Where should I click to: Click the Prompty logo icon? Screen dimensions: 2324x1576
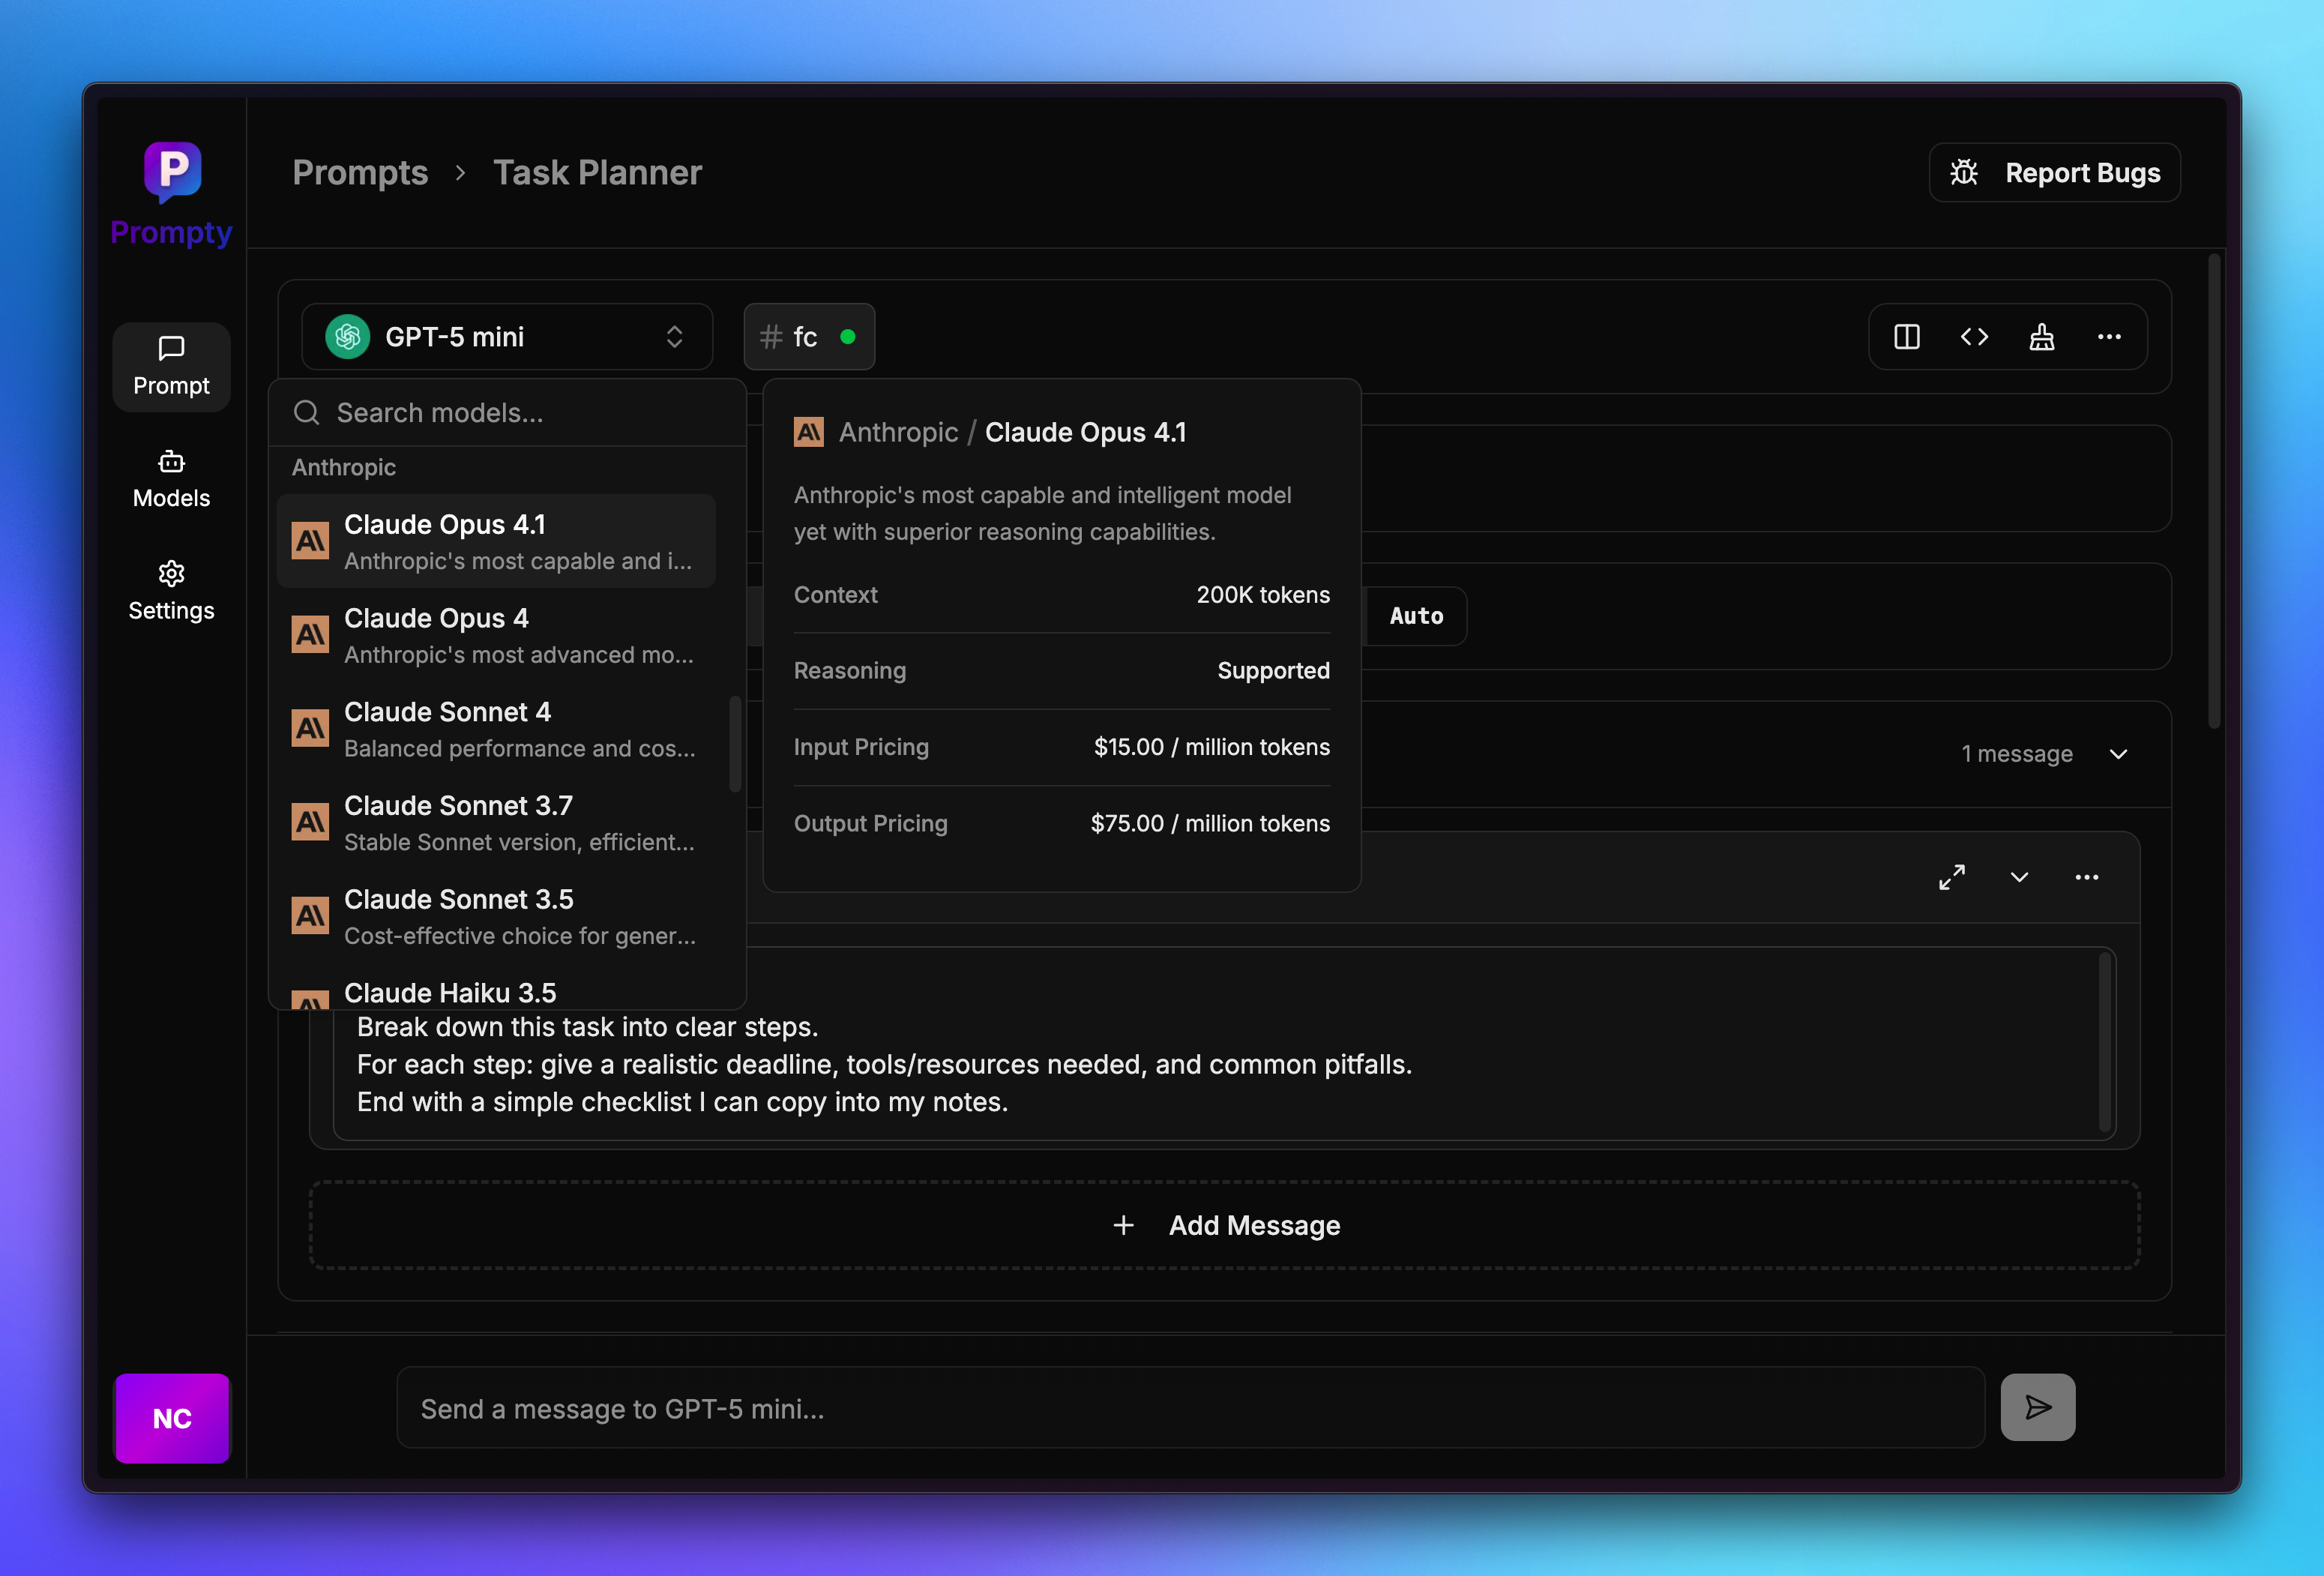point(172,170)
